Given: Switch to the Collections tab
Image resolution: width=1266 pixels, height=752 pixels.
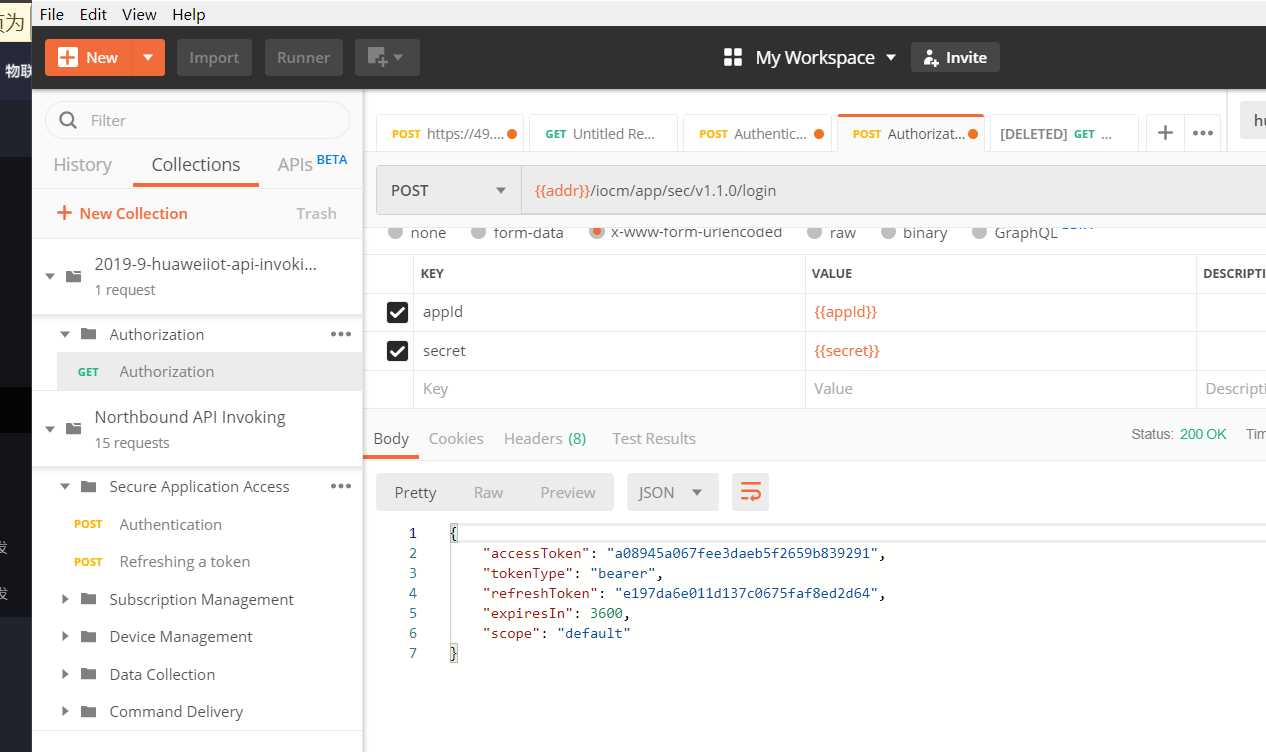Looking at the screenshot, I should click(196, 165).
